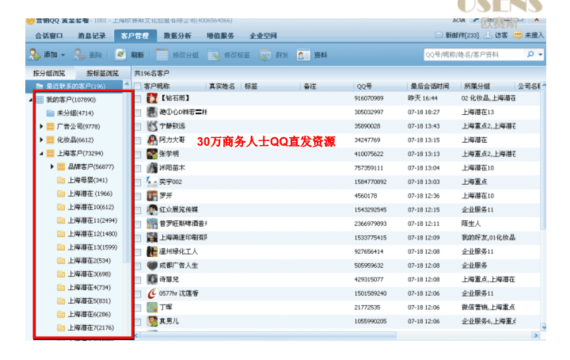The image size is (570, 360).
Task: Collapse the 上海客户(73294) group
Action: (x=41, y=153)
